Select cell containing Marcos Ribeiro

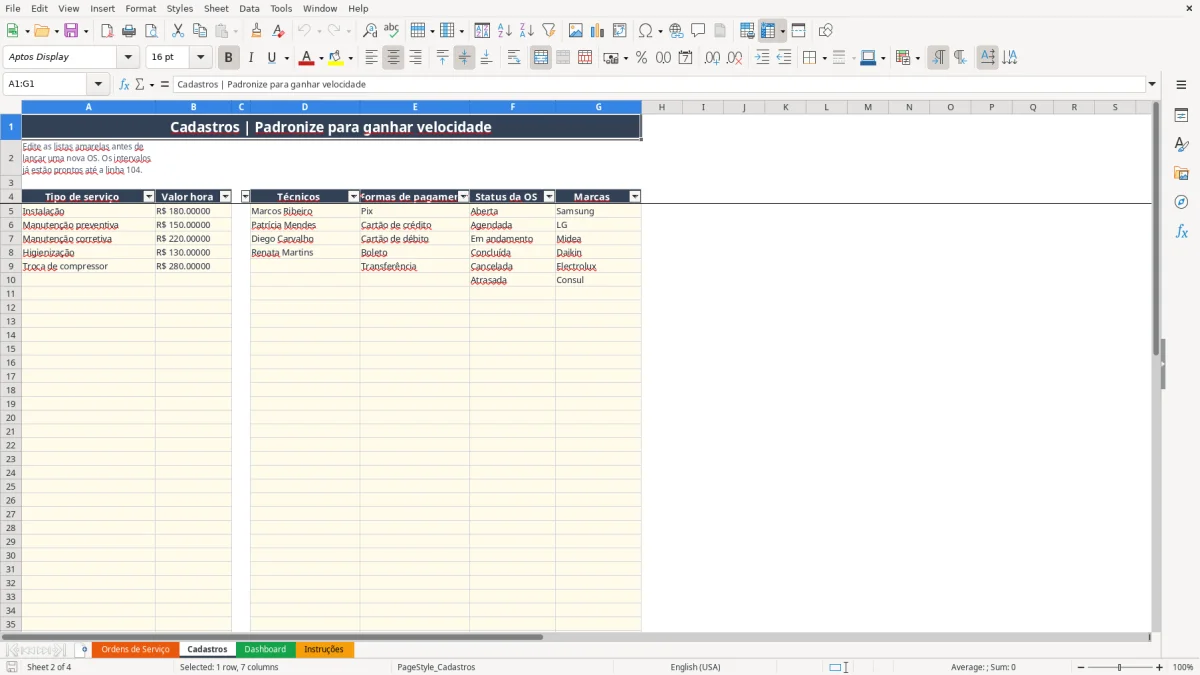[x=305, y=211]
